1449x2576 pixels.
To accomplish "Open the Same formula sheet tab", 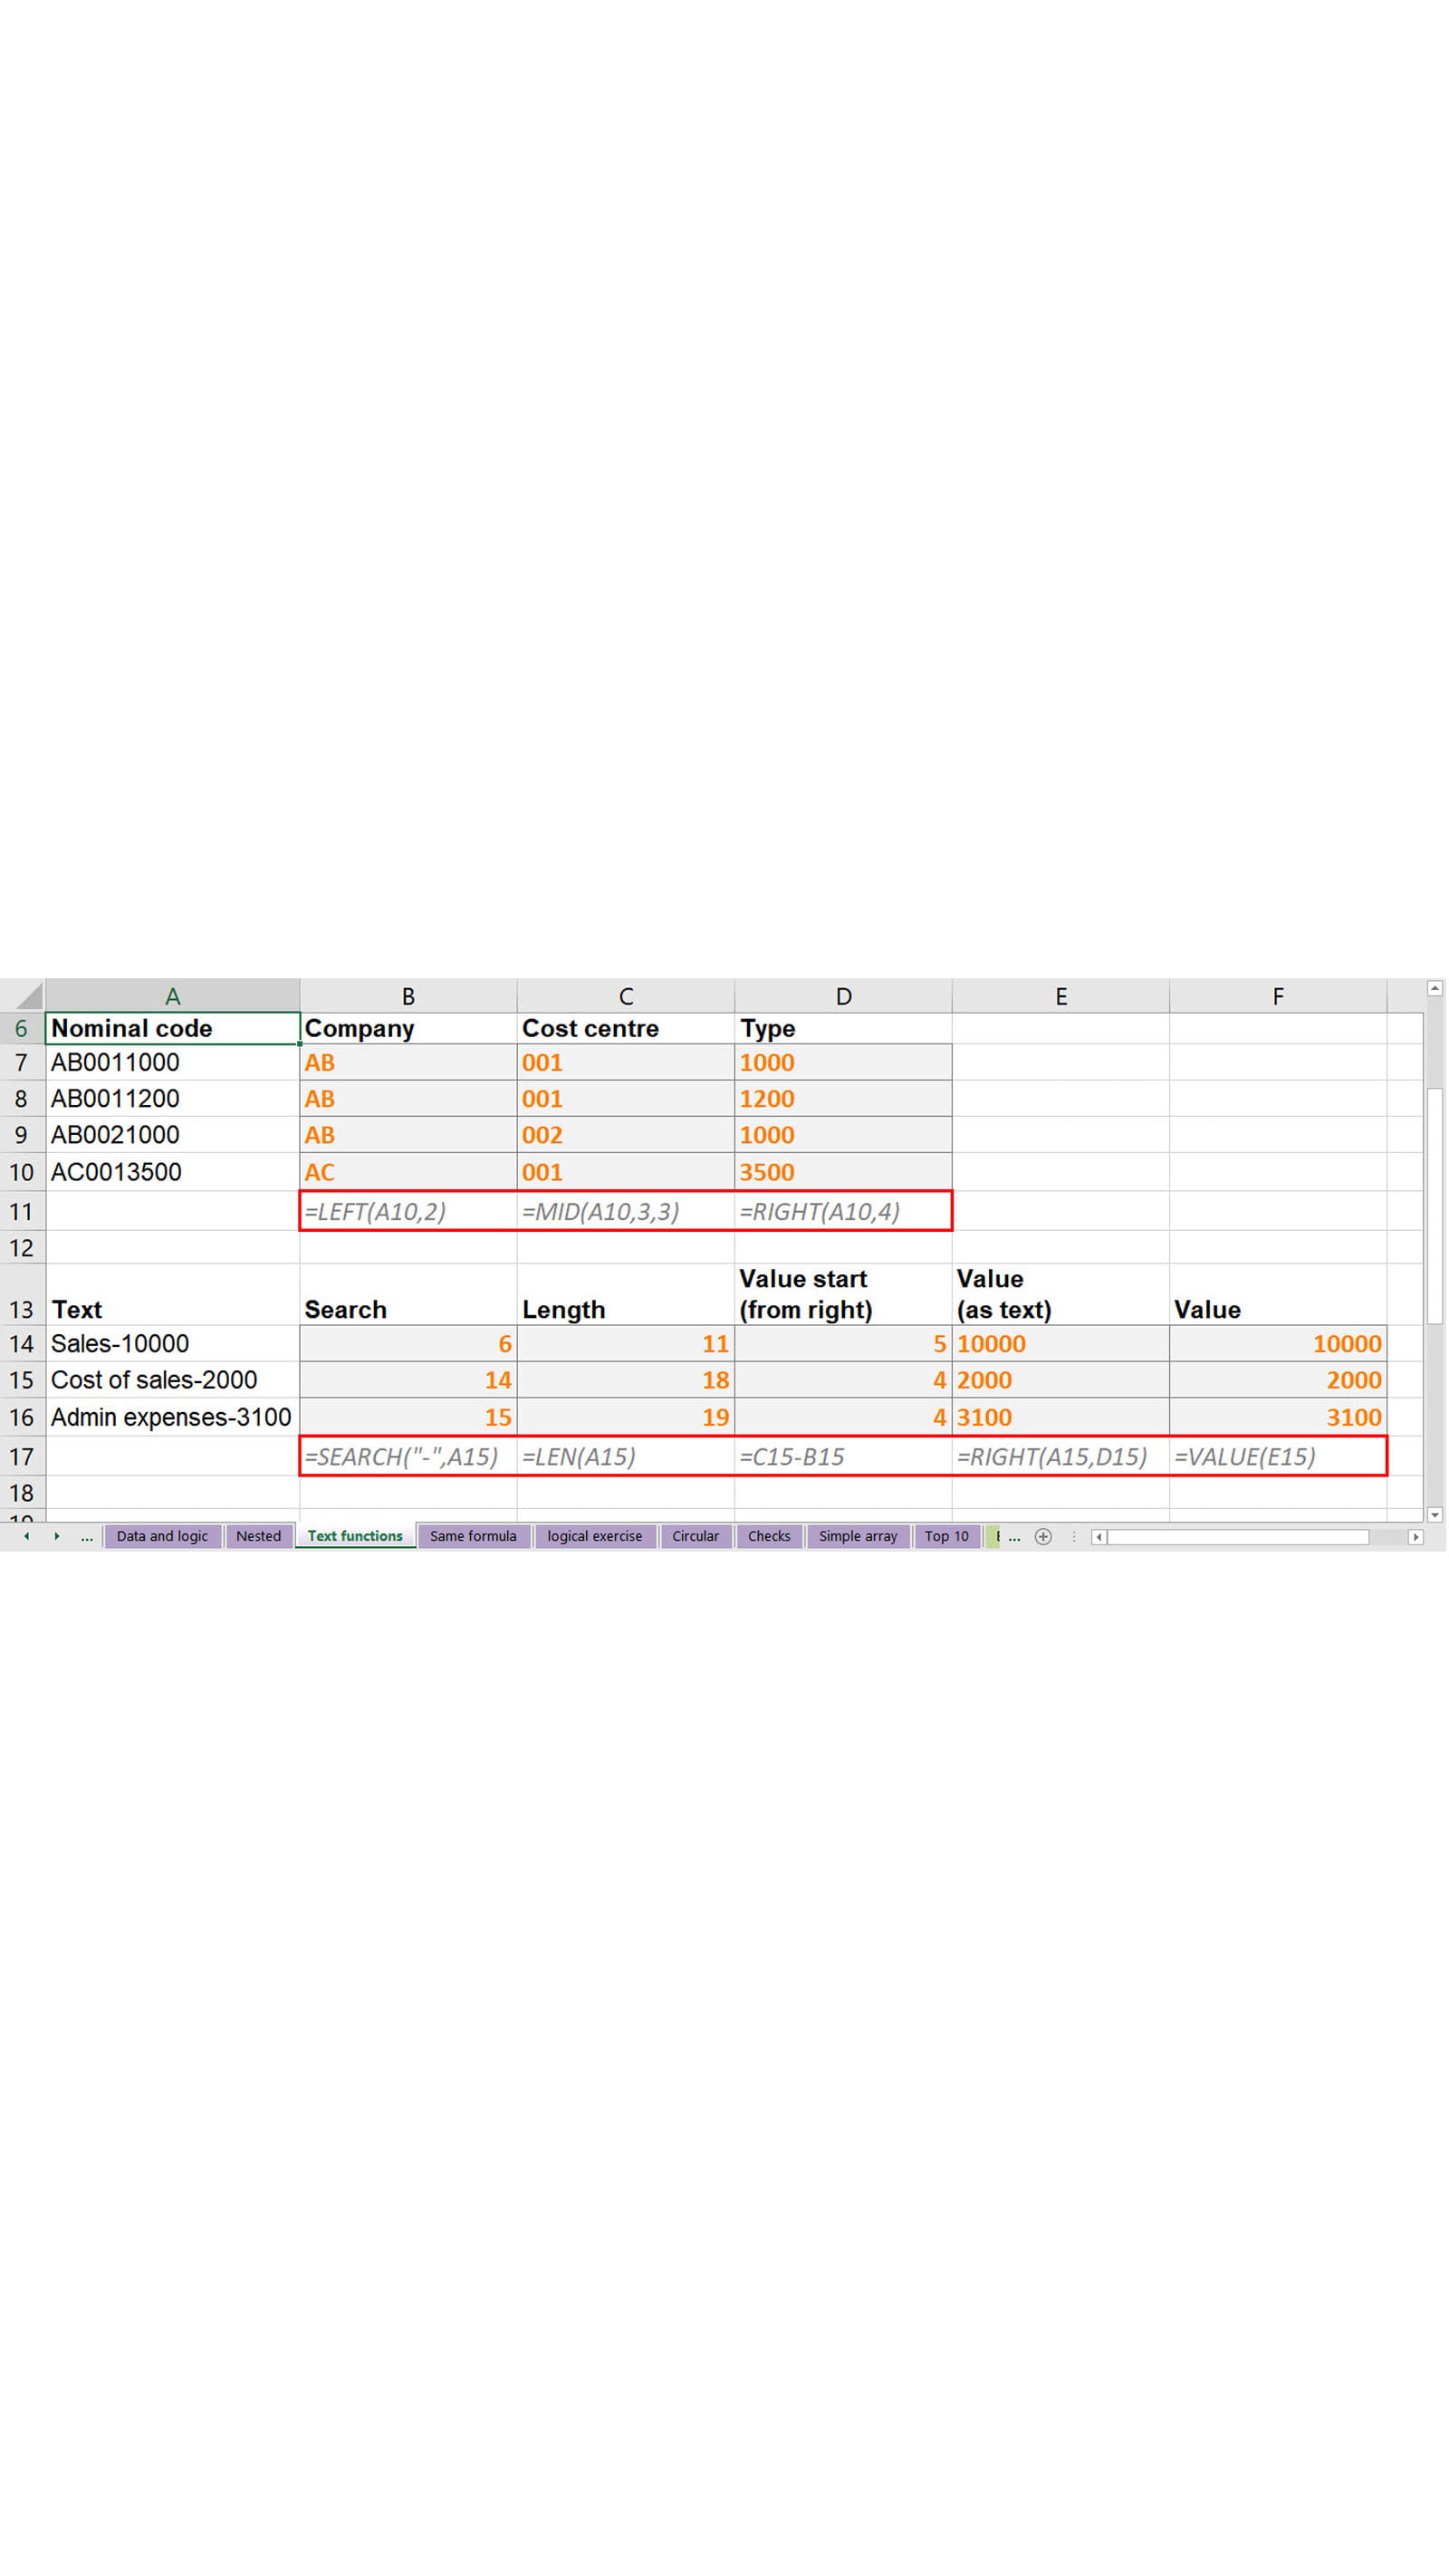I will (473, 1536).
